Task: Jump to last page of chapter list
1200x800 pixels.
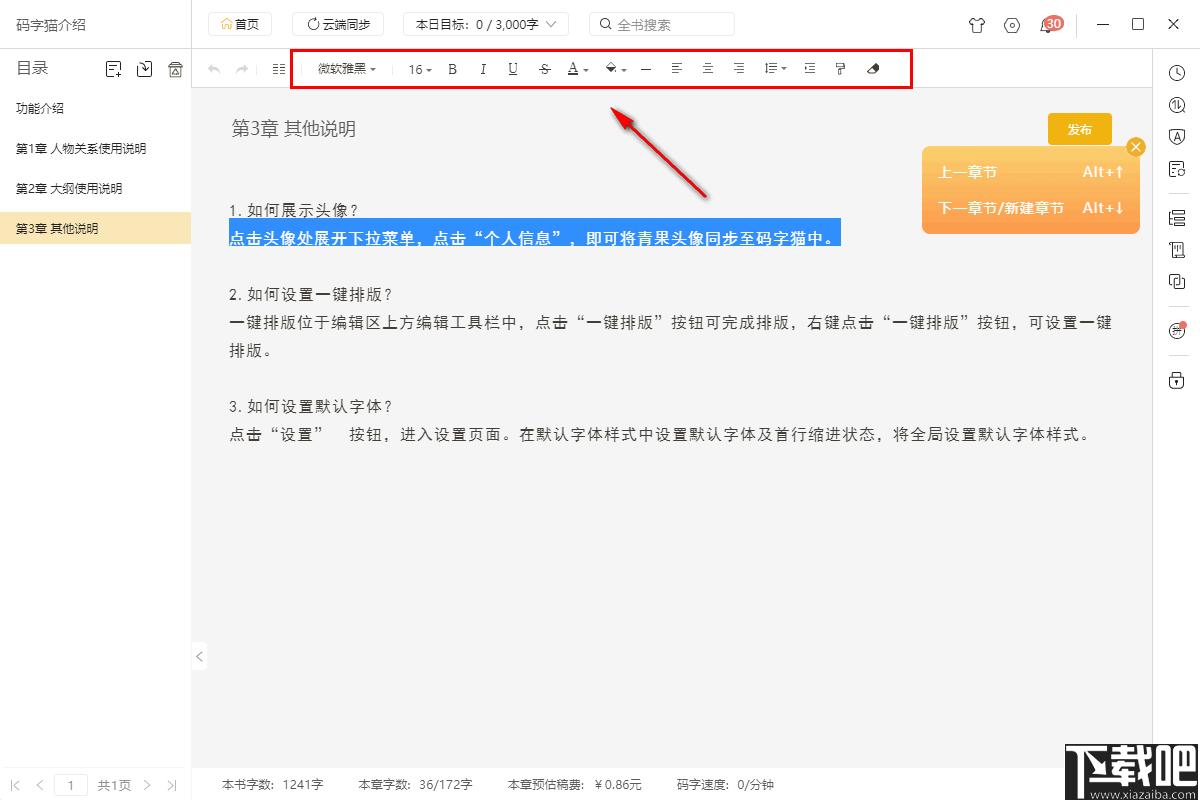Action: coord(172,786)
